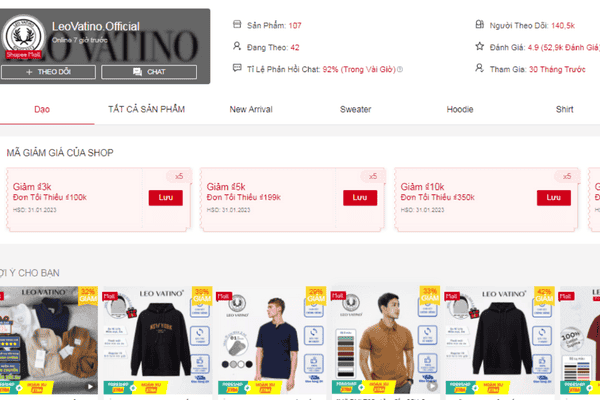The image size is (600, 400).
Task: Click the Đang Theo person icon
Action: coord(237,46)
